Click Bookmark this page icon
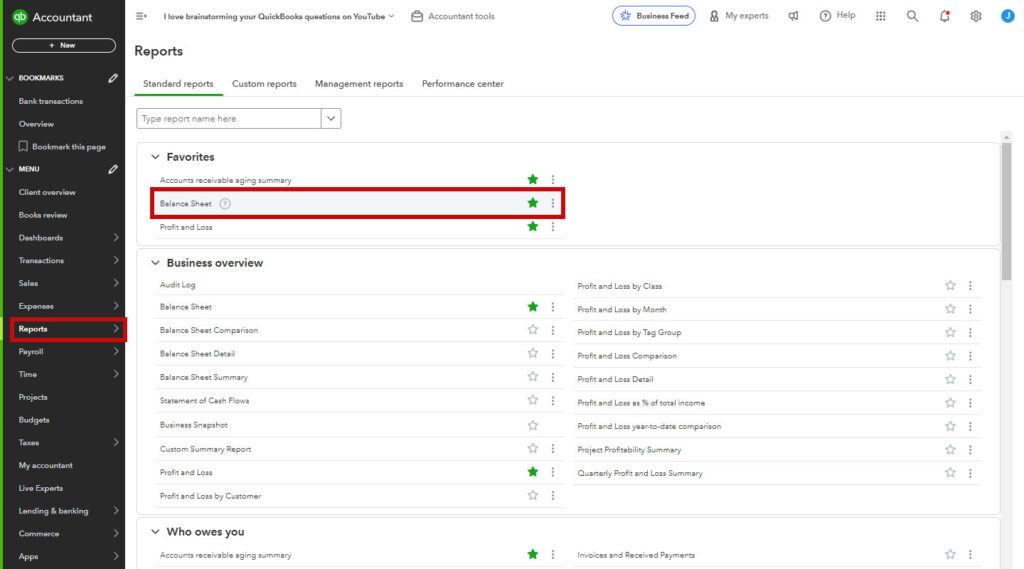This screenshot has width=1024, height=569. click(x=23, y=146)
